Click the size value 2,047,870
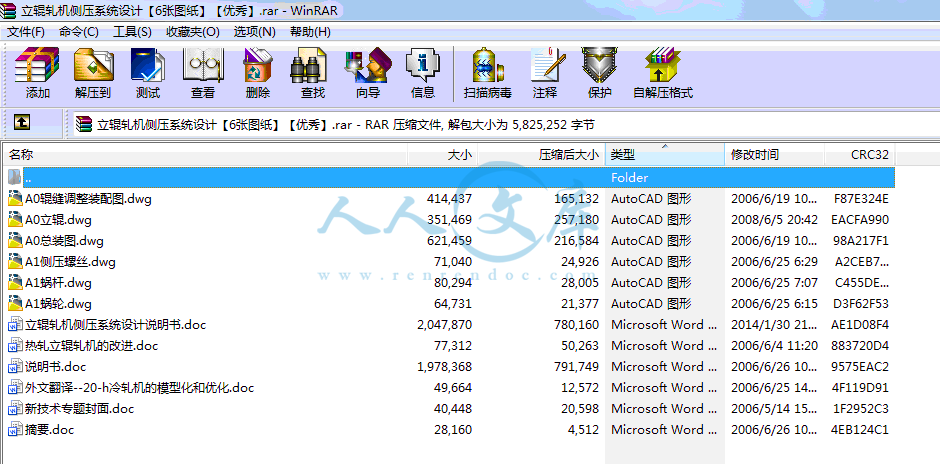 pos(444,325)
